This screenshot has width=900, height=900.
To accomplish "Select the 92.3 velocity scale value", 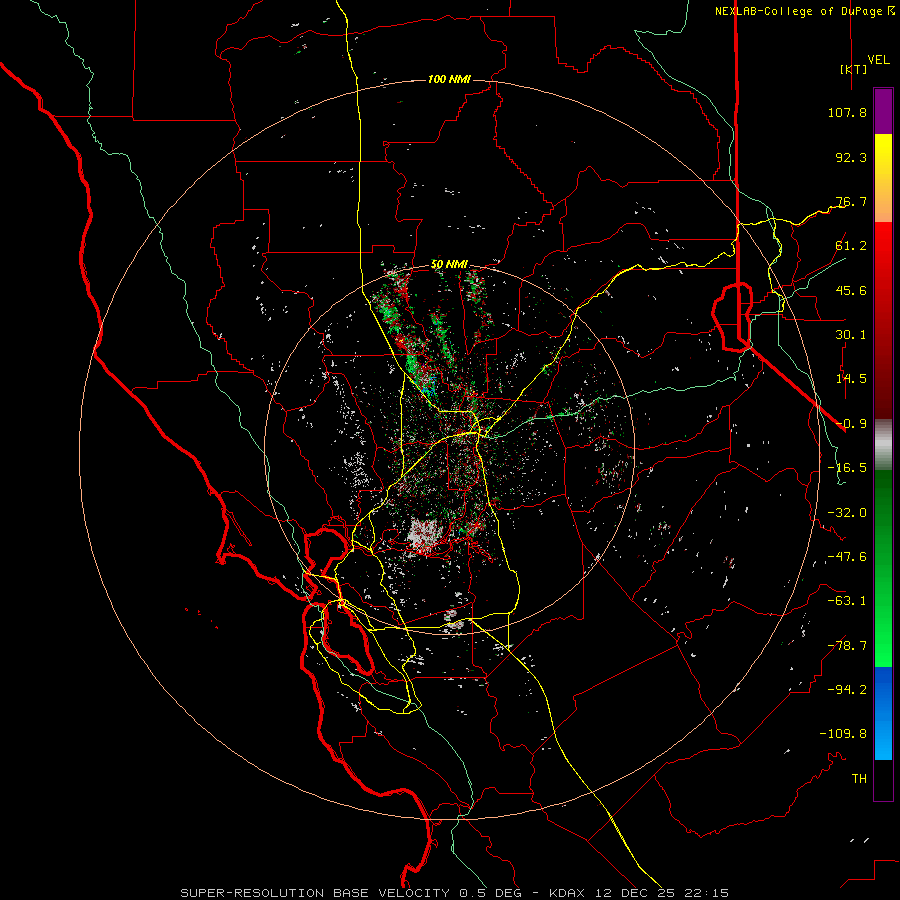I will [x=851, y=157].
